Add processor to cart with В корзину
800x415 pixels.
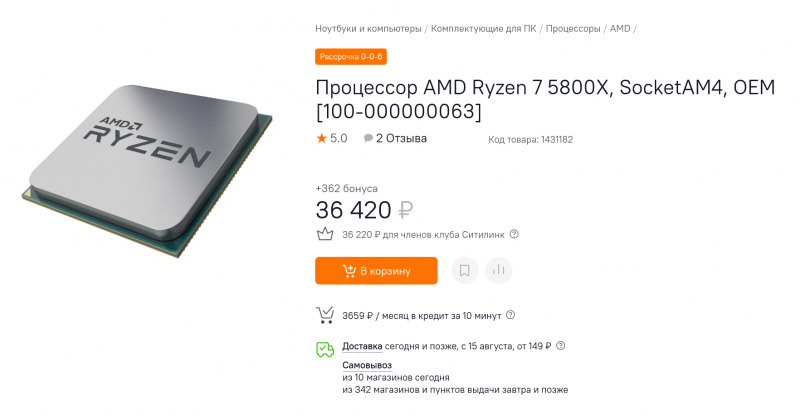click(x=376, y=271)
